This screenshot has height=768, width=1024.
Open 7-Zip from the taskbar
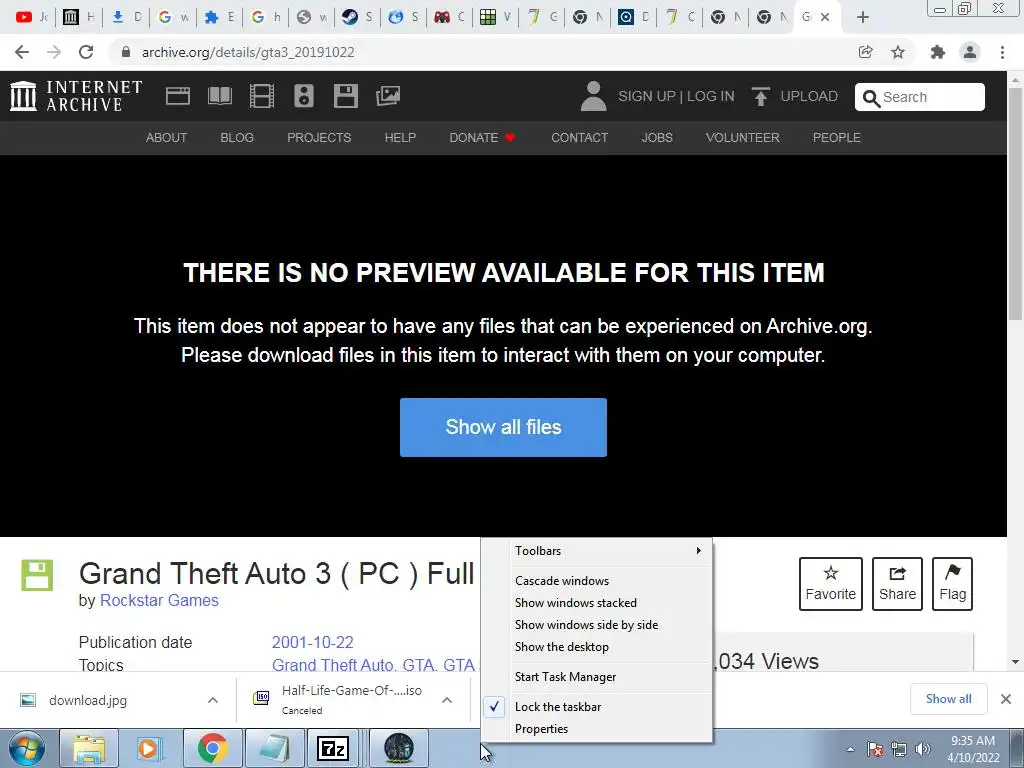pos(333,748)
